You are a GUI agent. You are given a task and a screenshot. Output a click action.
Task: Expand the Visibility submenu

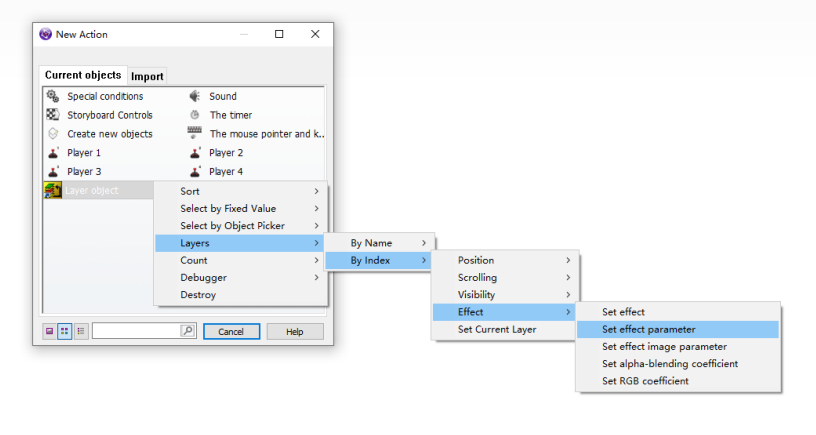pos(505,295)
